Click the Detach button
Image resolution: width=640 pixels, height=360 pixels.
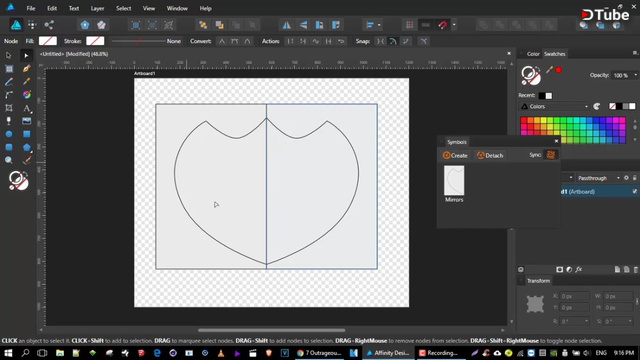[490, 156]
